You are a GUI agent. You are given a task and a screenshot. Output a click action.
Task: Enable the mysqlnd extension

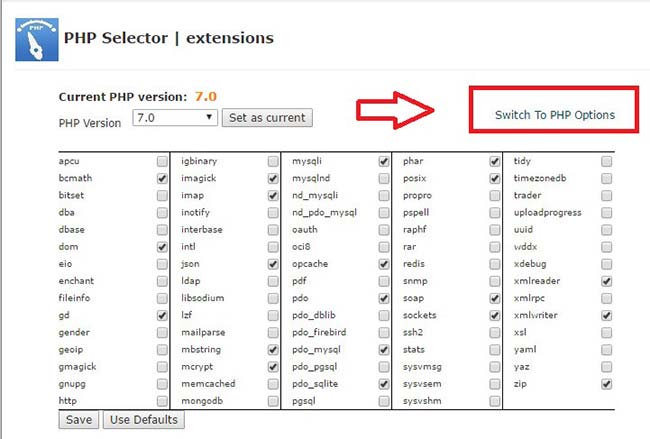(384, 178)
